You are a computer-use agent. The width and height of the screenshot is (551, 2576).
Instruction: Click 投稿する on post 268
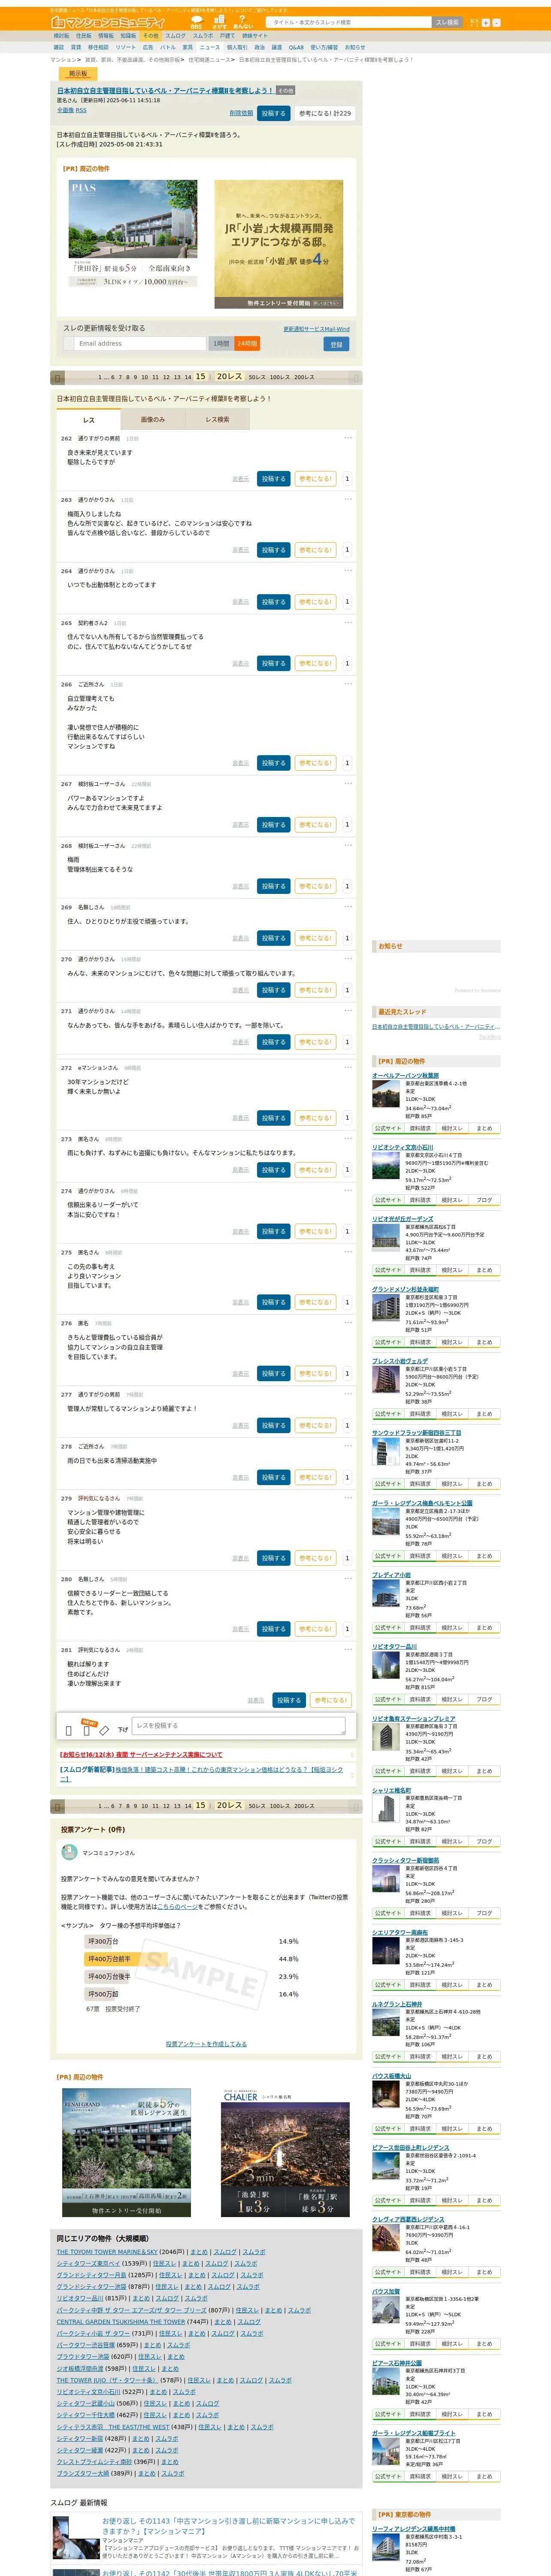274,887
